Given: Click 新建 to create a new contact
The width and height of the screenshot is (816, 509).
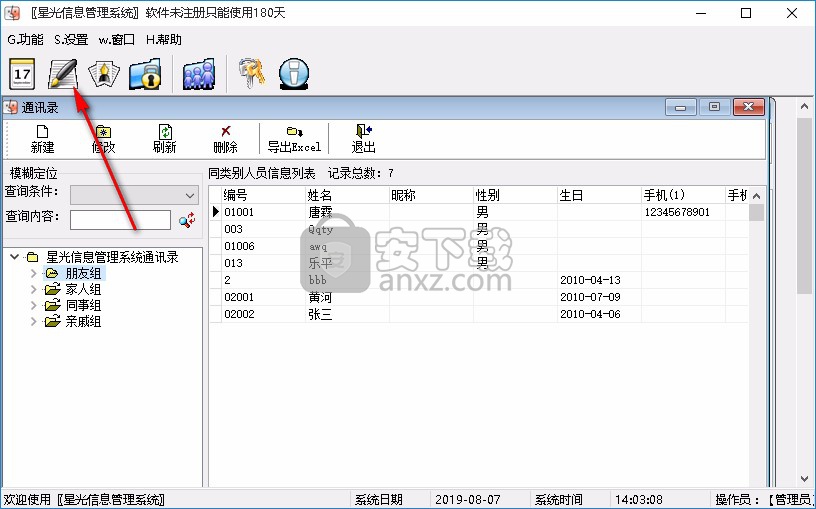Looking at the screenshot, I should click(42, 139).
